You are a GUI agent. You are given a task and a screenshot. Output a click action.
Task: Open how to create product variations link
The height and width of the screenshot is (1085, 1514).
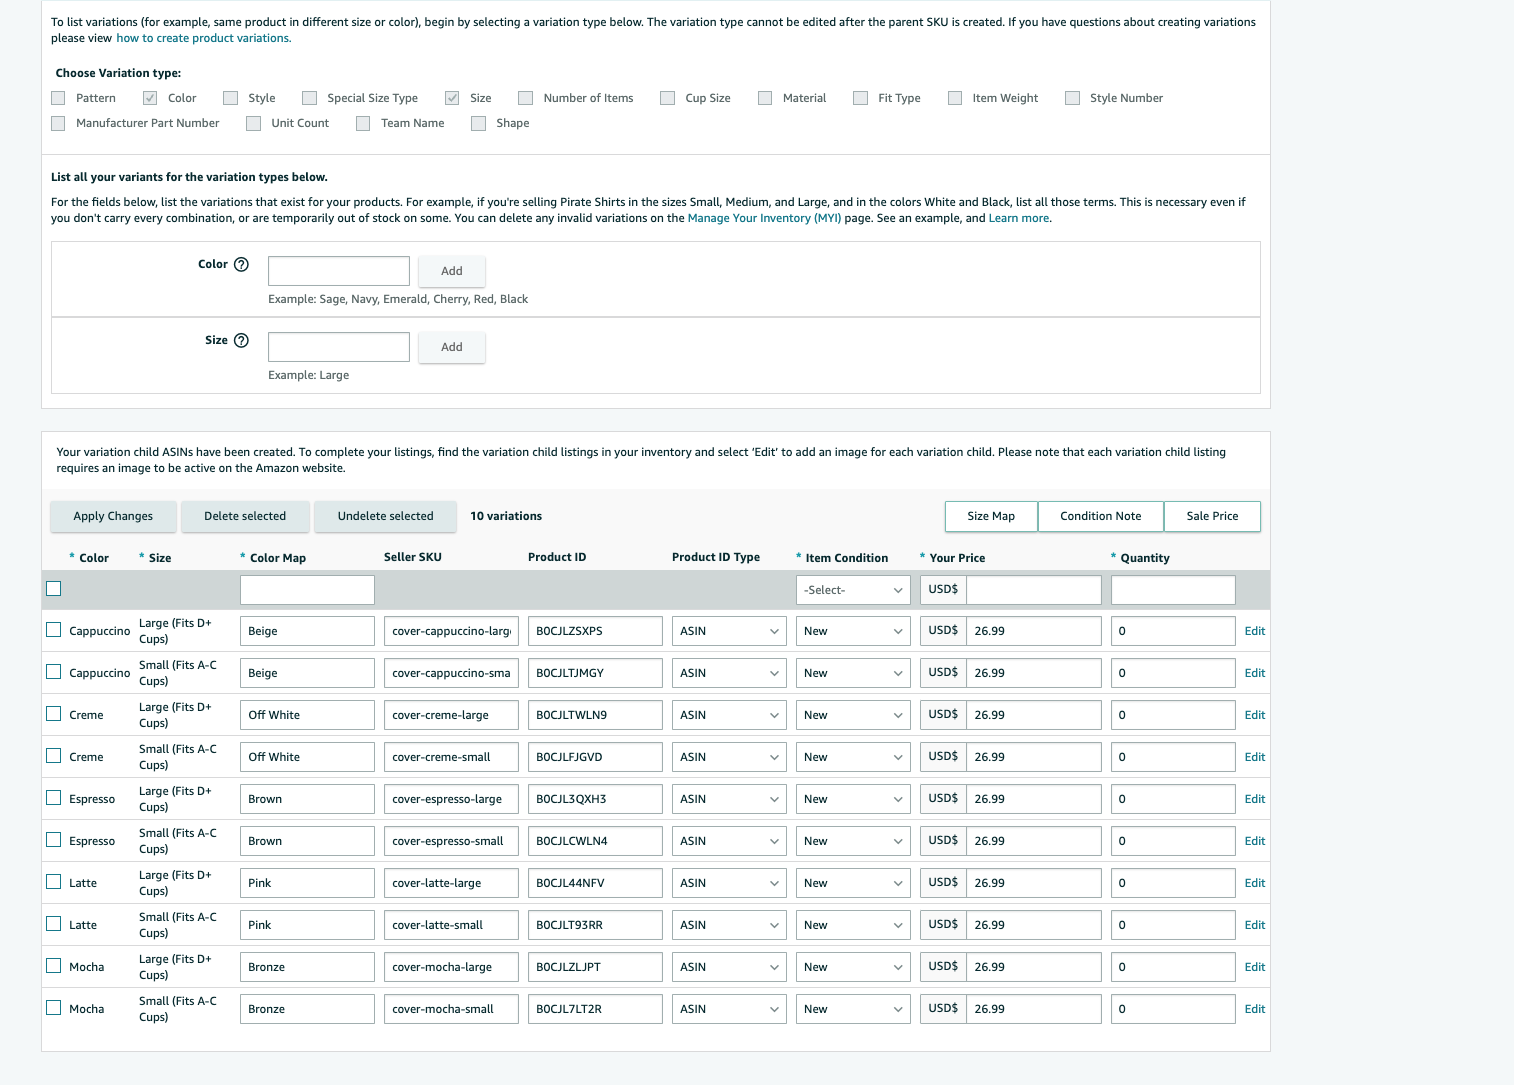(x=204, y=38)
